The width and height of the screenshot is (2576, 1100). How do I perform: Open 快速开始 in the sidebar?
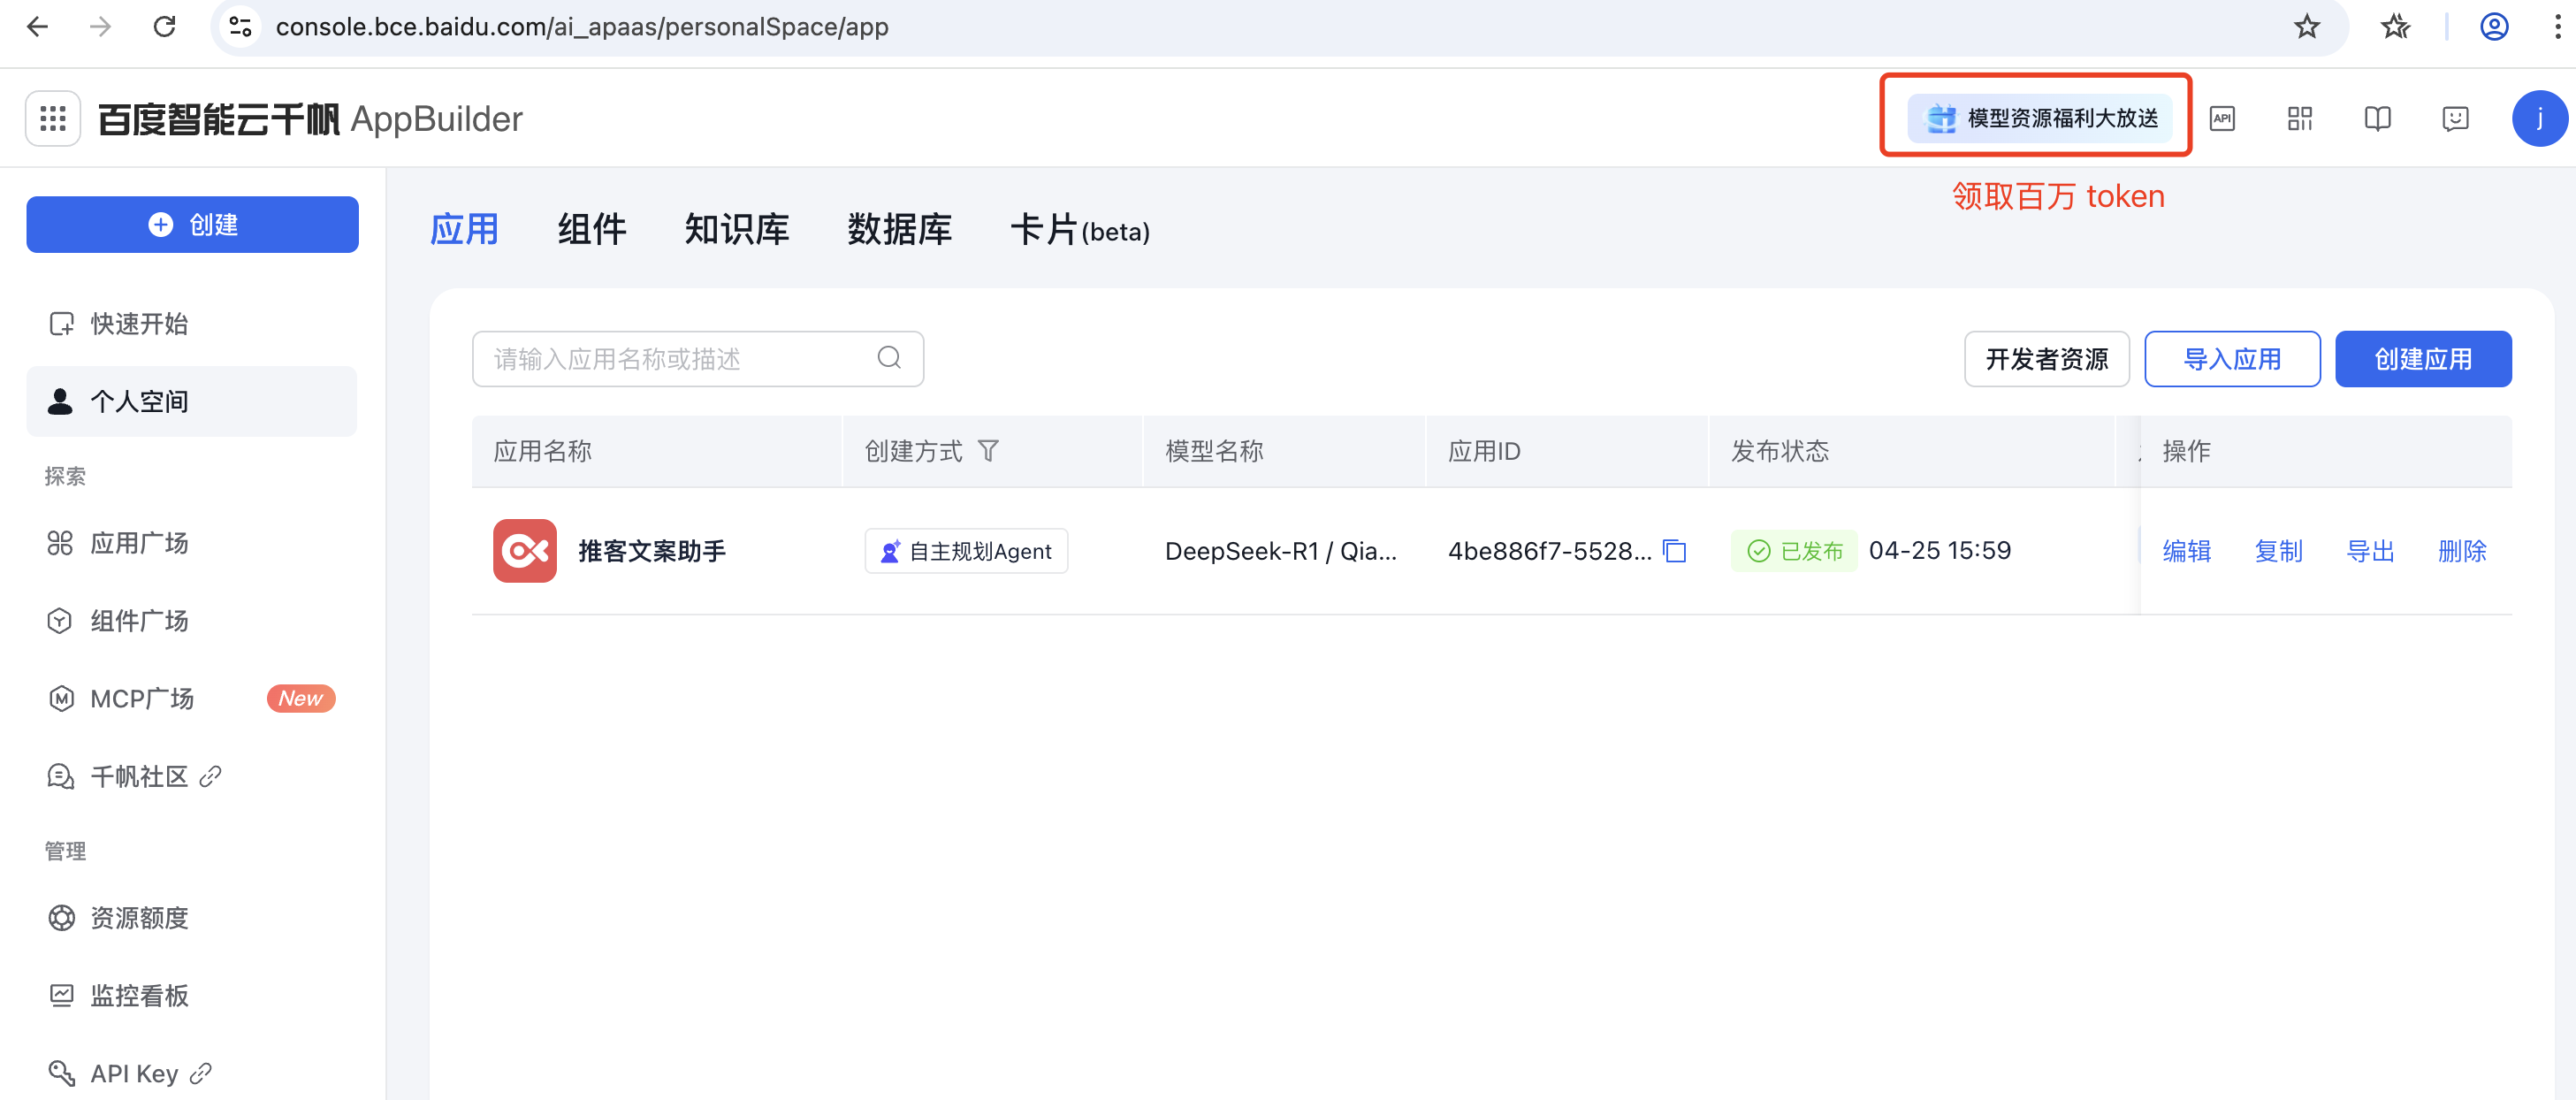[x=192, y=324]
